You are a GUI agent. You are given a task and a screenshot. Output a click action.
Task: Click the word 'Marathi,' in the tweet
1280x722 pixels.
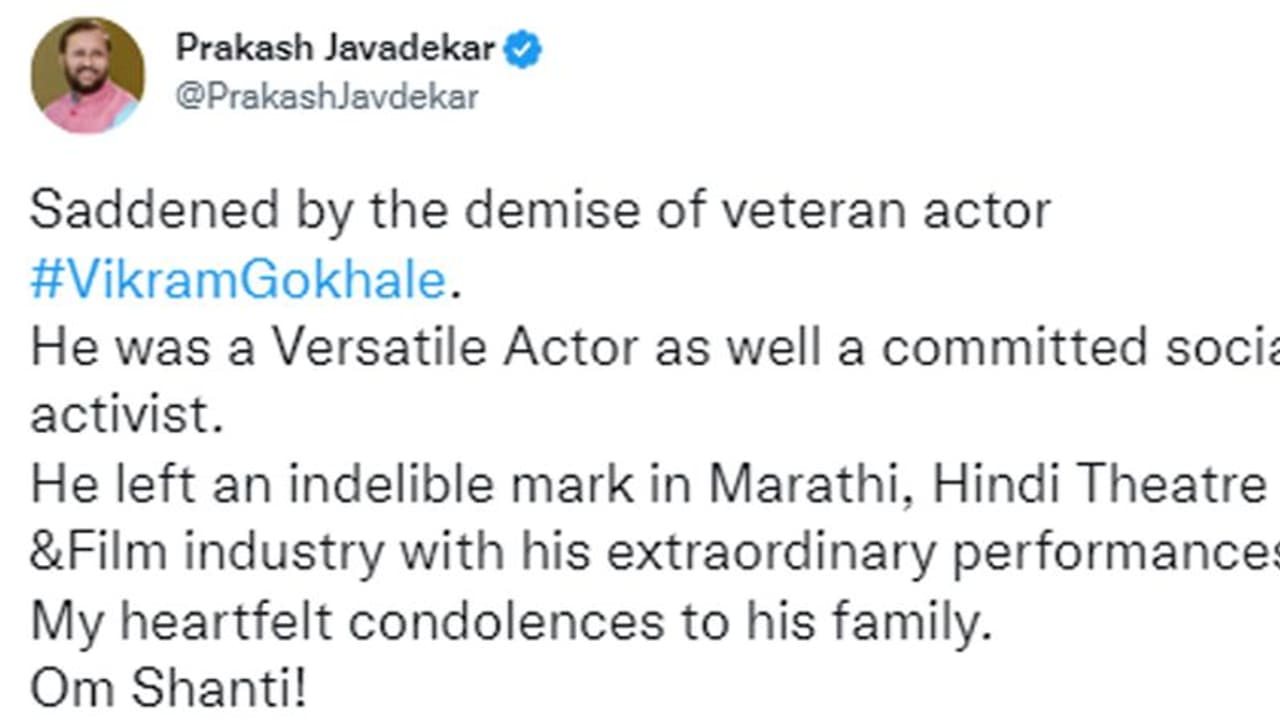pyautogui.click(x=814, y=485)
